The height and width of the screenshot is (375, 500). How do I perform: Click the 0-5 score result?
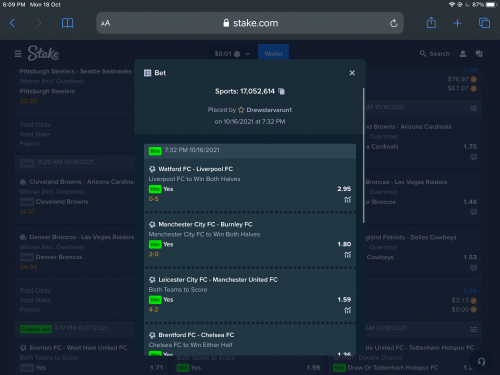pos(154,199)
